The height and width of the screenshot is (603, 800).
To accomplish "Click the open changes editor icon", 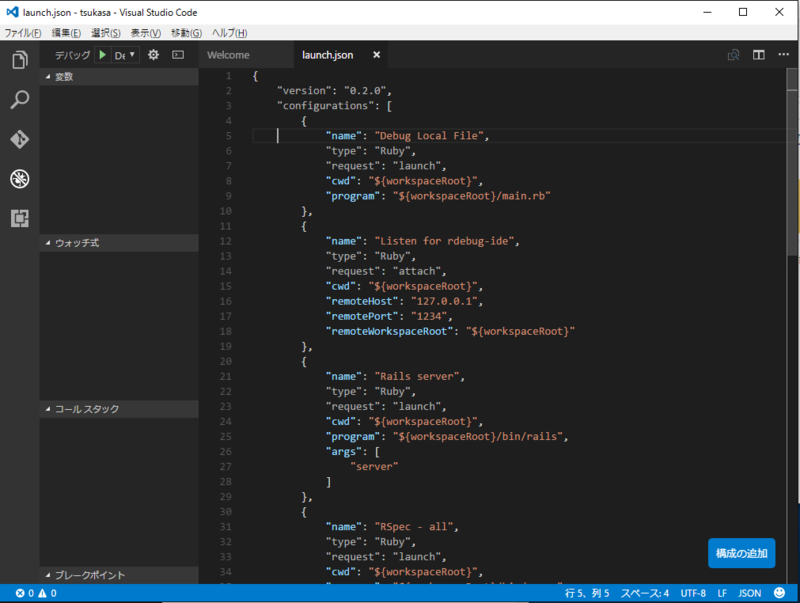I will [x=734, y=55].
